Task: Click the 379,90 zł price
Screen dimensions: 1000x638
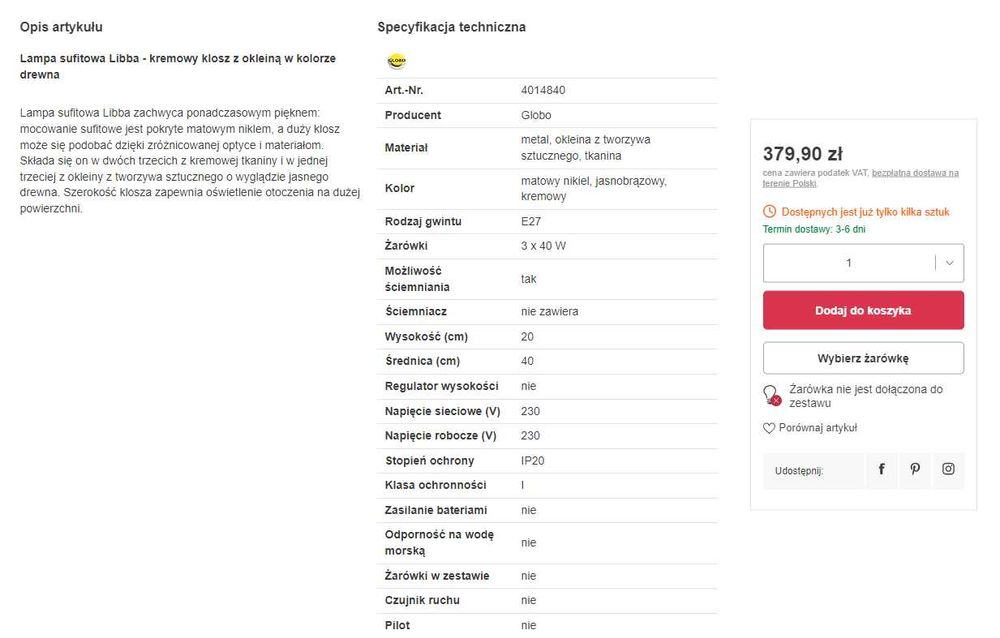Action: [x=802, y=154]
